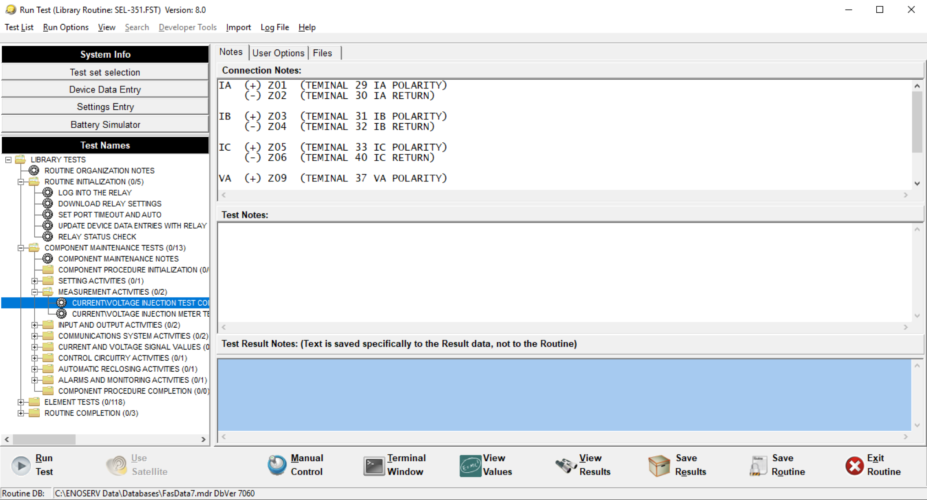
Task: Collapse the Routine Initialization node
Action: tap(22, 182)
